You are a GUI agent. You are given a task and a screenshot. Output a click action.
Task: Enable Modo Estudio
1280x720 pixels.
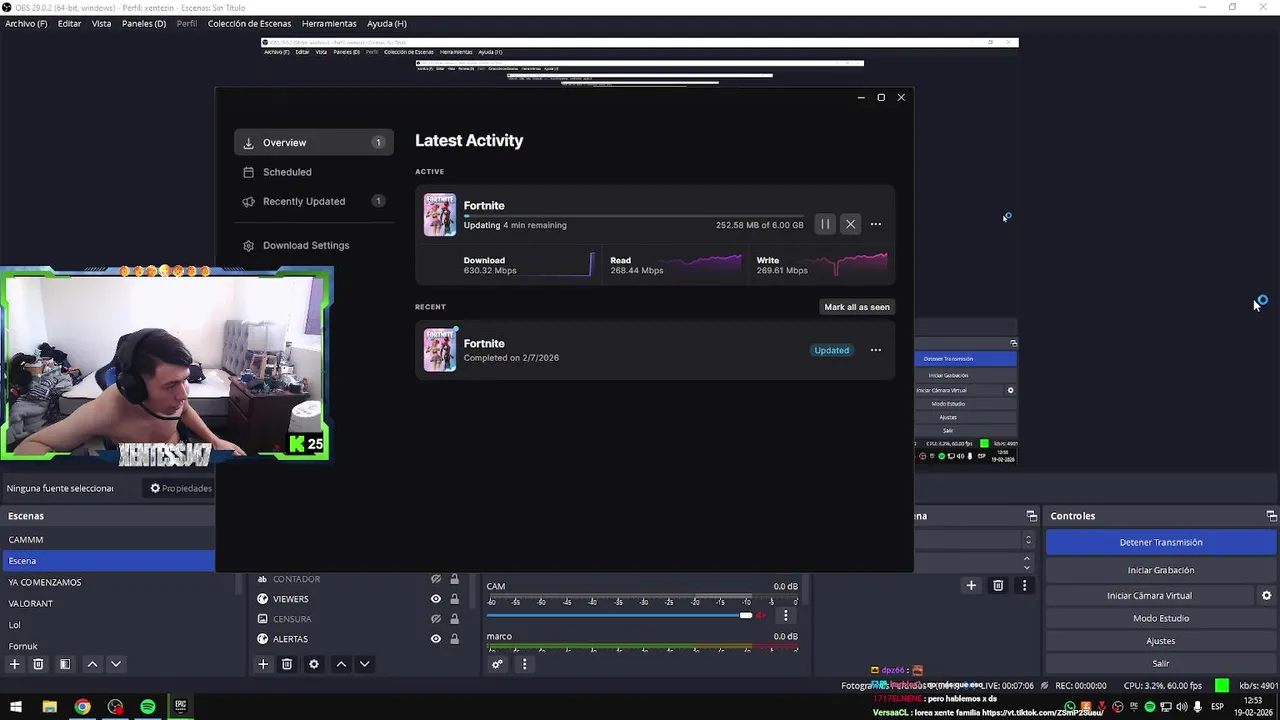click(1160, 618)
